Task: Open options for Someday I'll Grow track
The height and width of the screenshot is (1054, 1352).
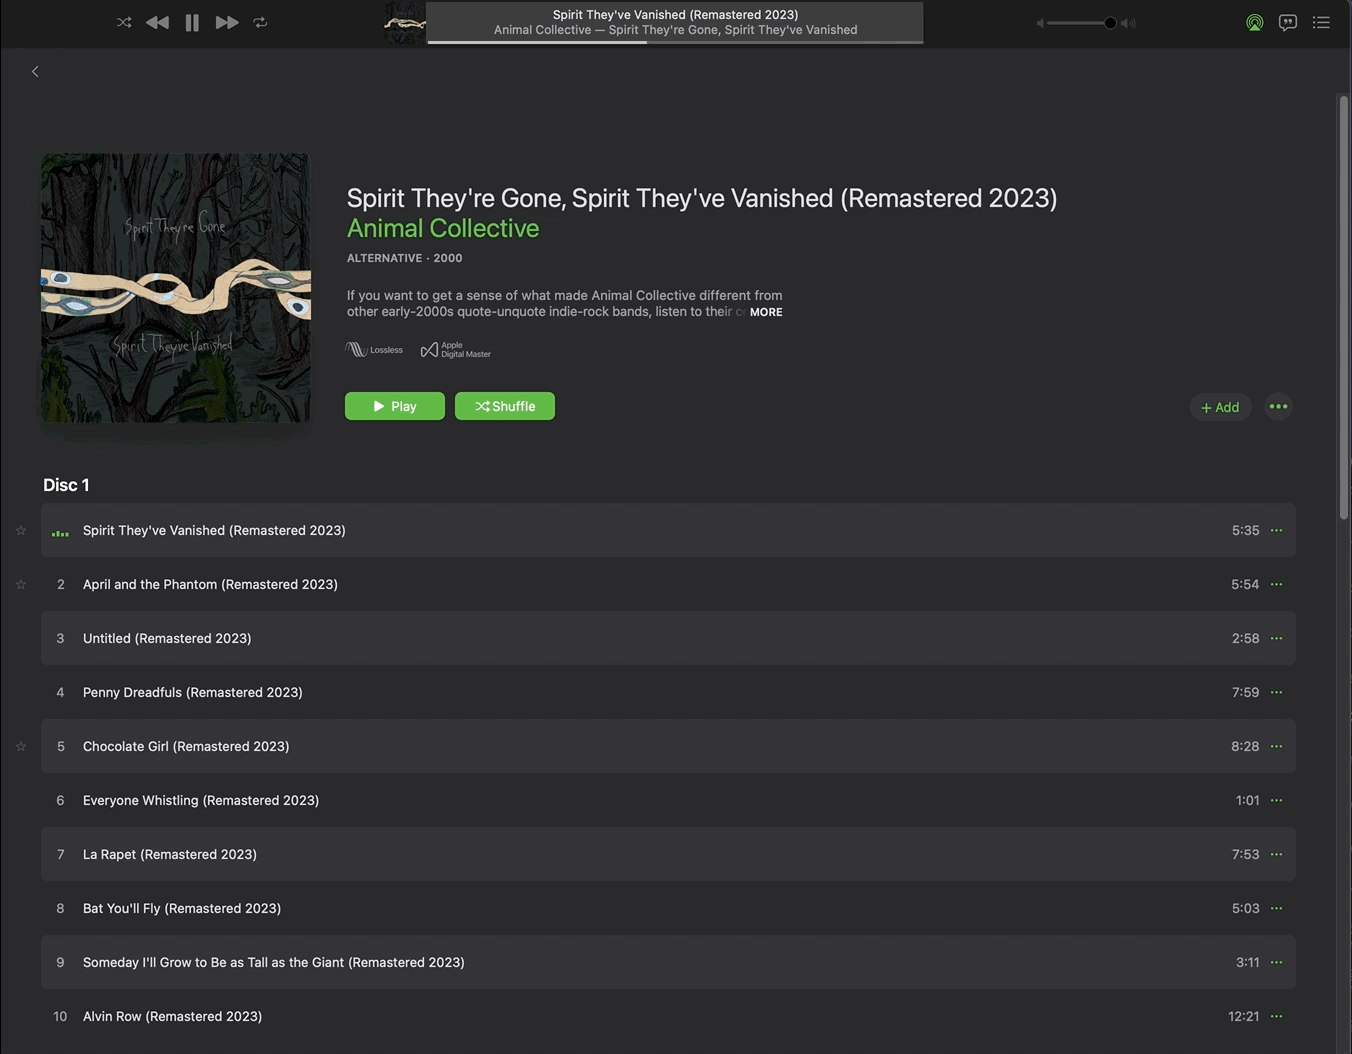Action: (1276, 962)
